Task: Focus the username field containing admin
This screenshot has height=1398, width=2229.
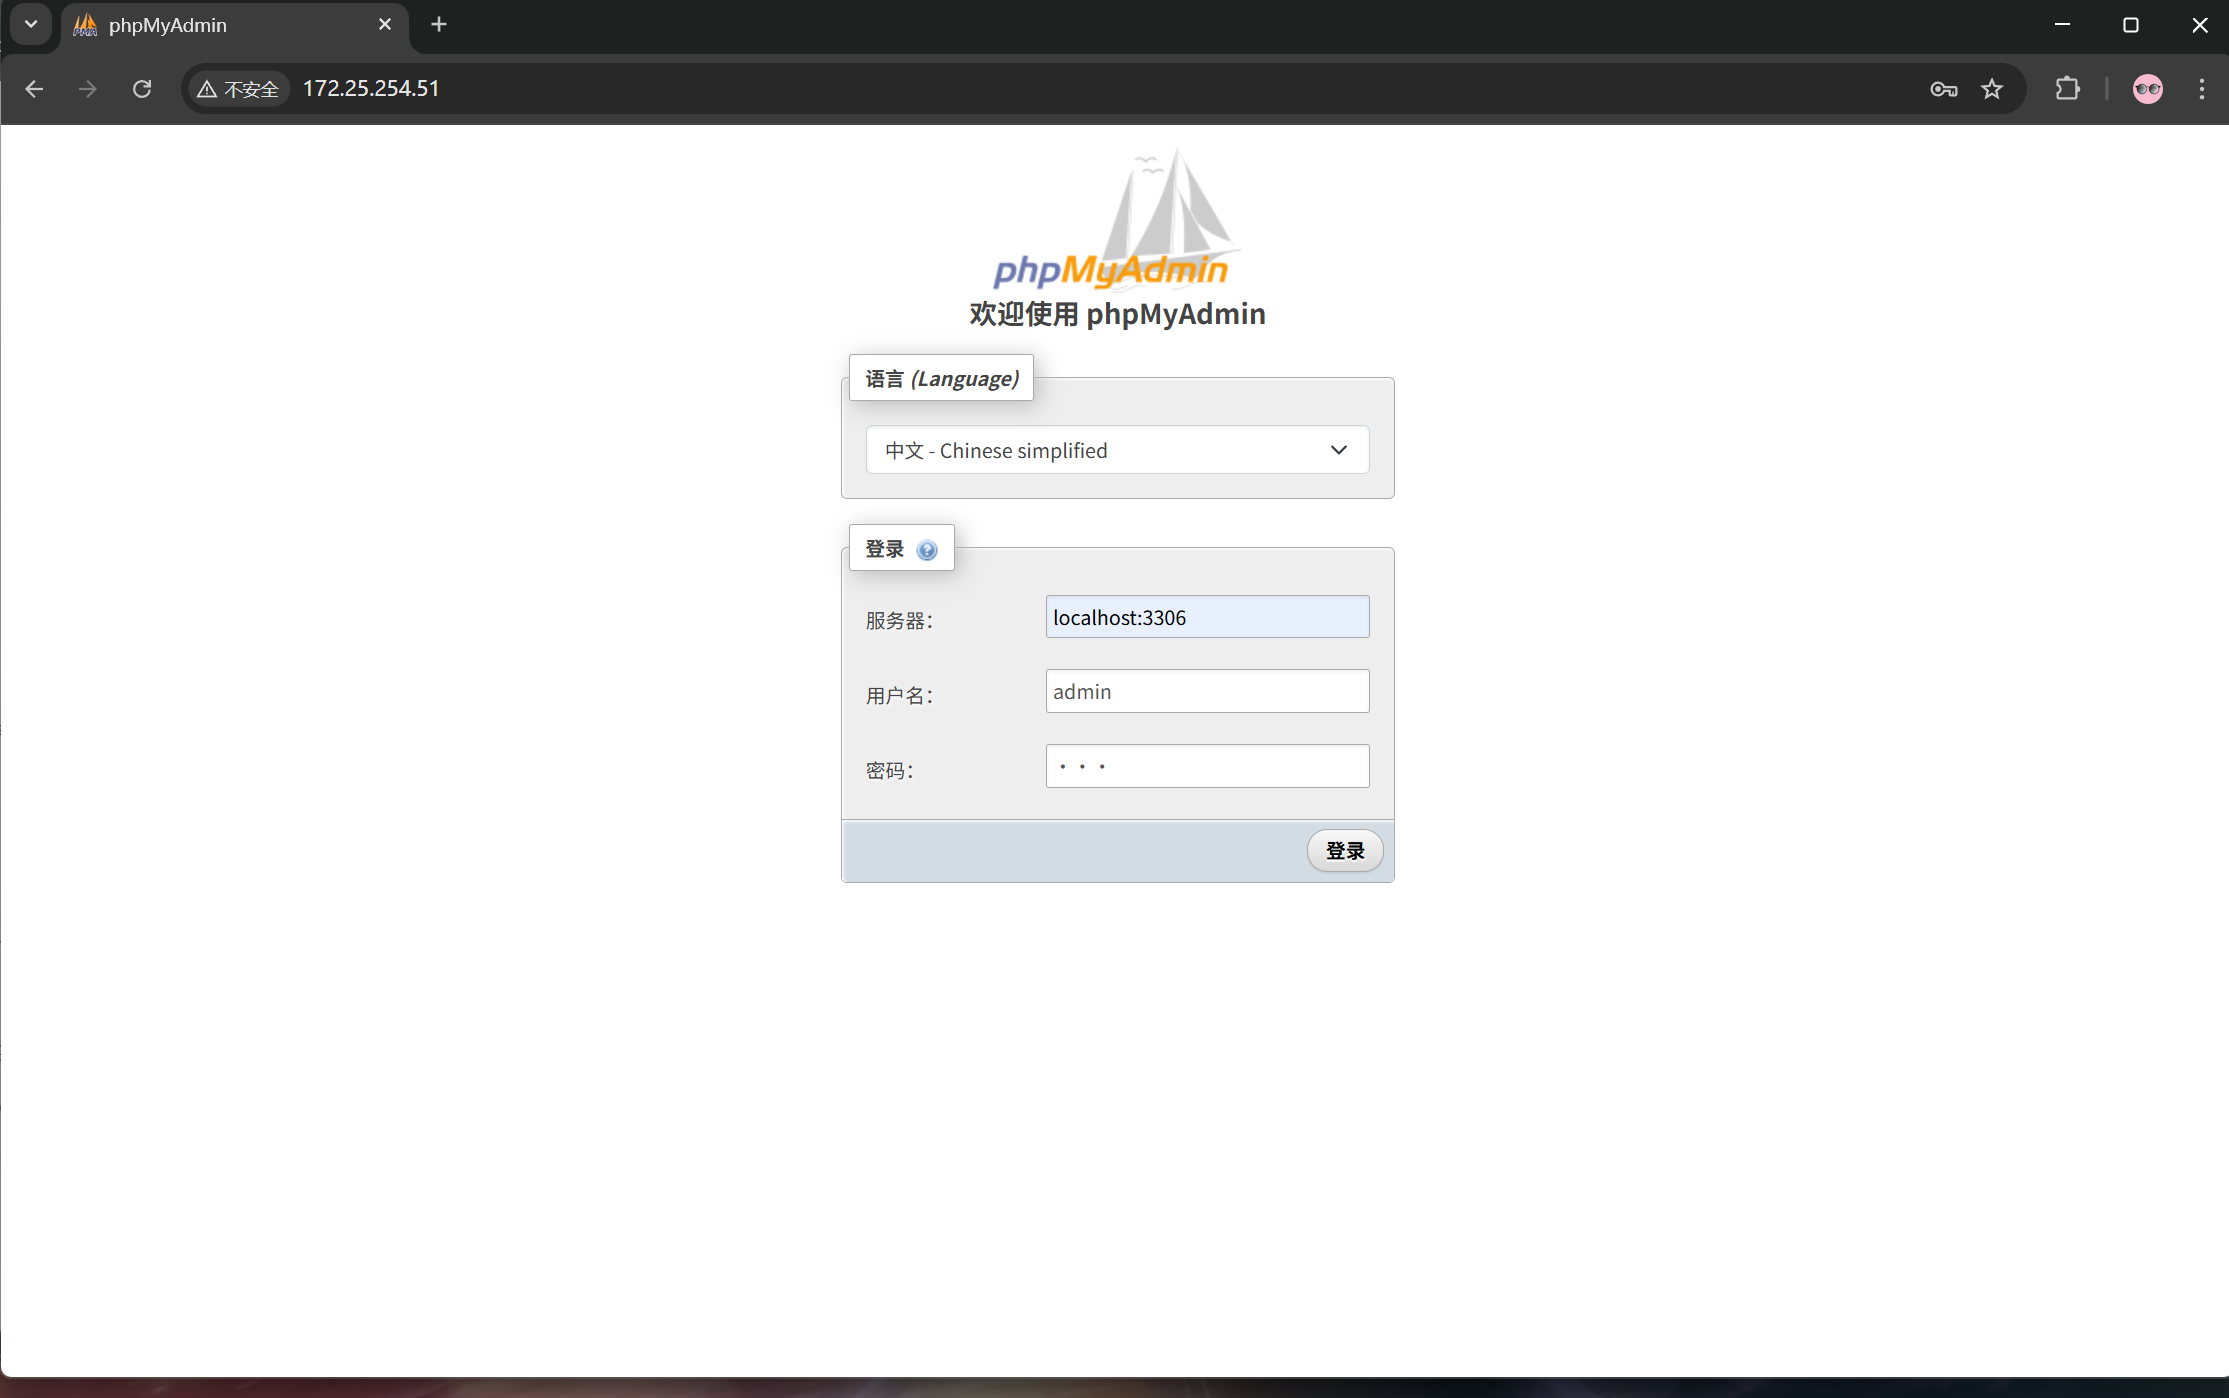Action: [1207, 691]
